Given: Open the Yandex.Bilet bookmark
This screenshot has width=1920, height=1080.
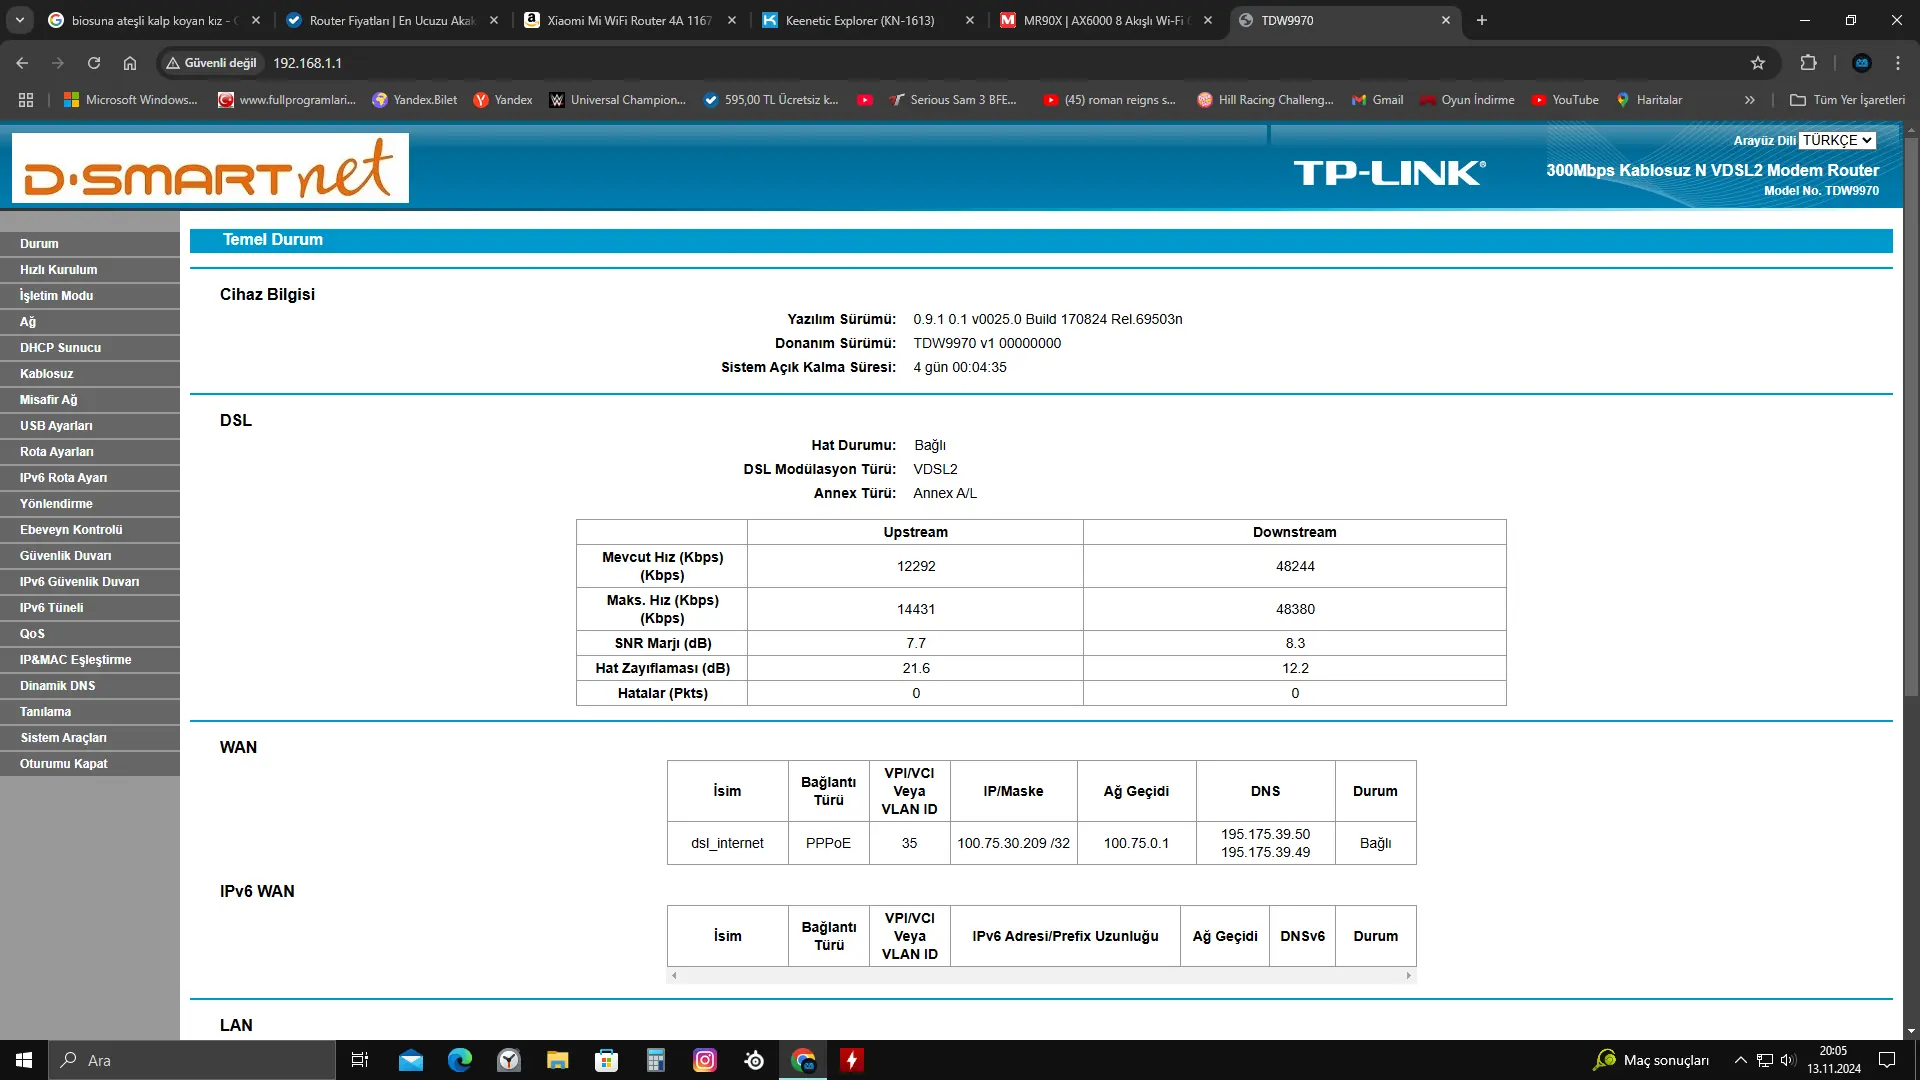Looking at the screenshot, I should pyautogui.click(x=414, y=100).
